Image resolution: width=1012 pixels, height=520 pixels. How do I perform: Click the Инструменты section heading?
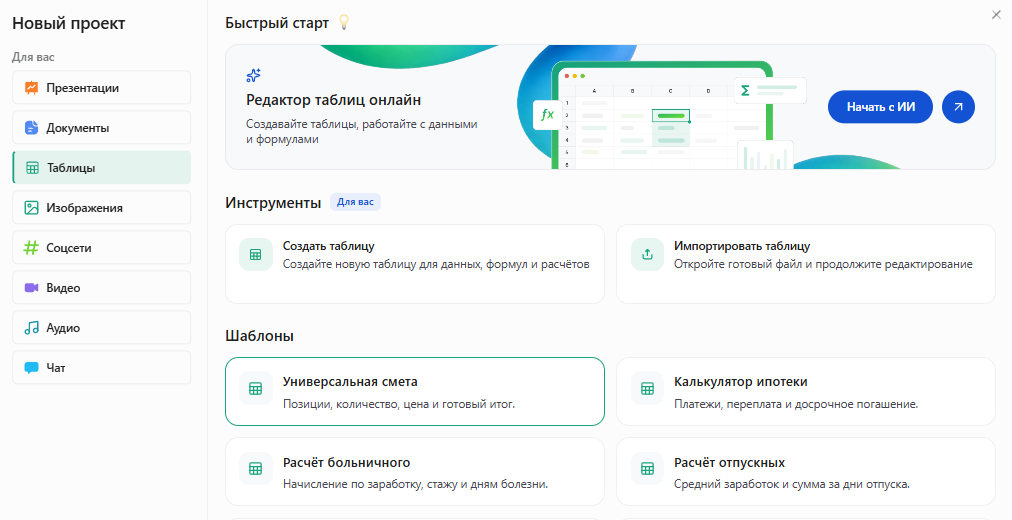273,203
